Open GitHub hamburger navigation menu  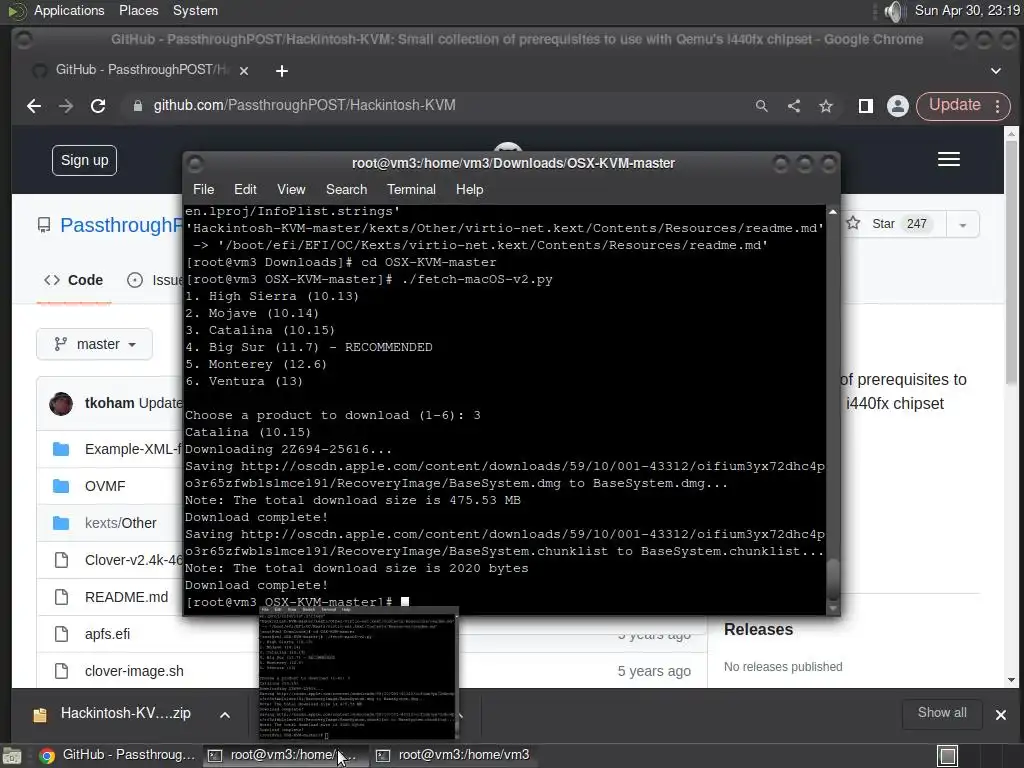(949, 159)
